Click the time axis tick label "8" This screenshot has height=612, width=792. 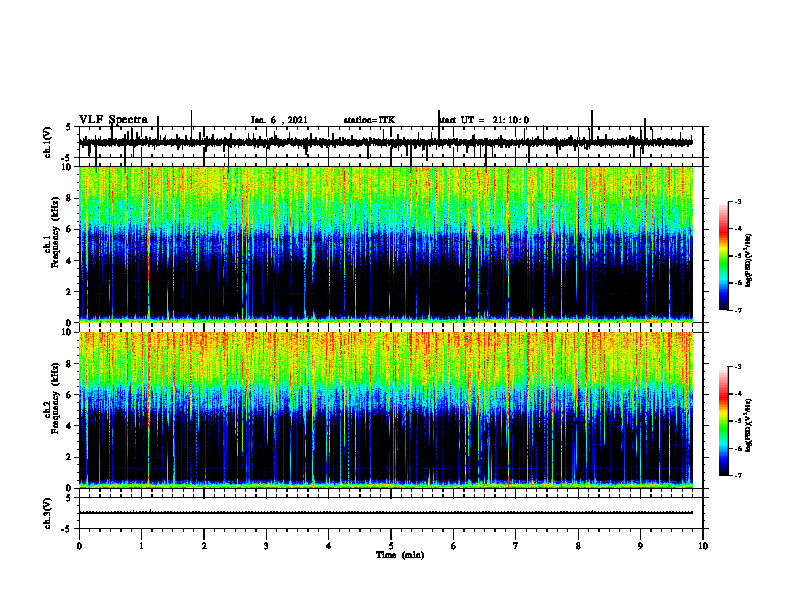(578, 546)
